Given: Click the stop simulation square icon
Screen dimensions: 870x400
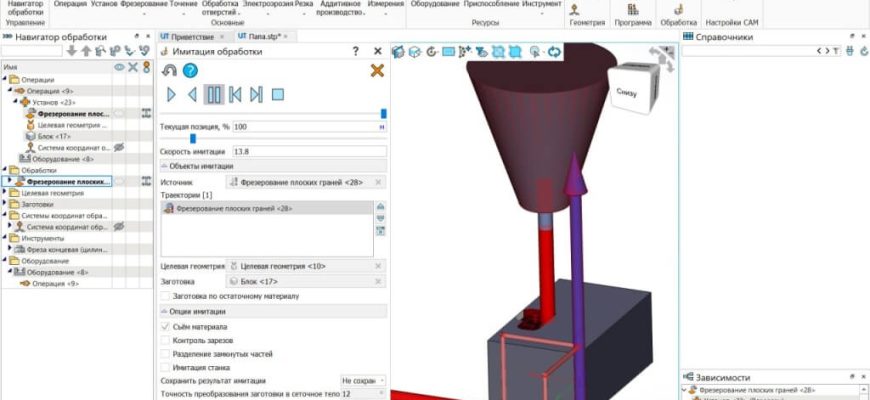Looking at the screenshot, I should point(278,95).
